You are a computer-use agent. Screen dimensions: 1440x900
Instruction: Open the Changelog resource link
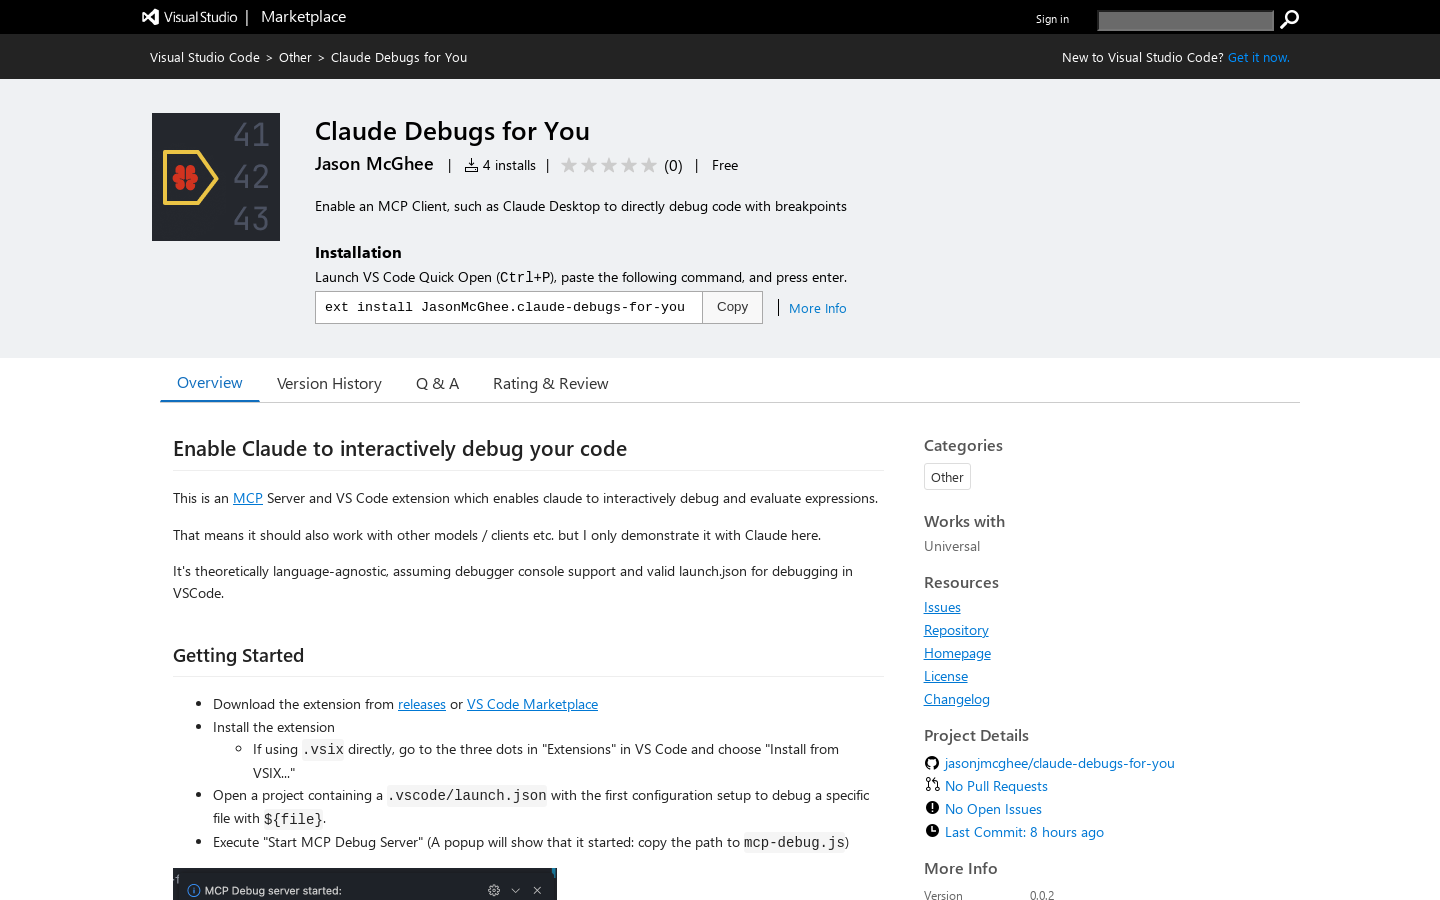[x=957, y=699]
